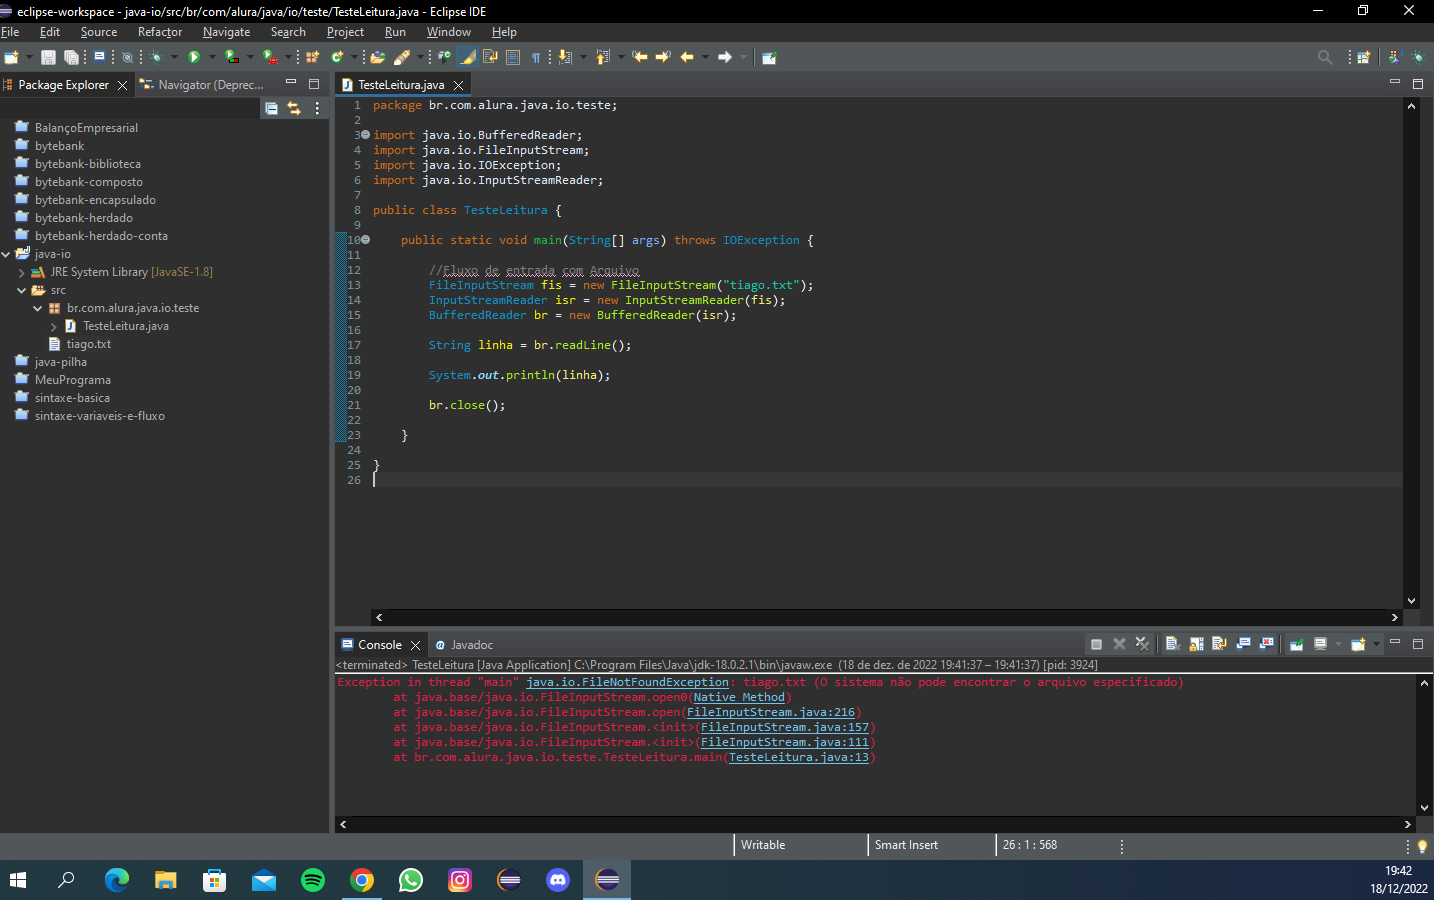Open the Navigate menu
Screen dimensions: 1434x900
226,32
